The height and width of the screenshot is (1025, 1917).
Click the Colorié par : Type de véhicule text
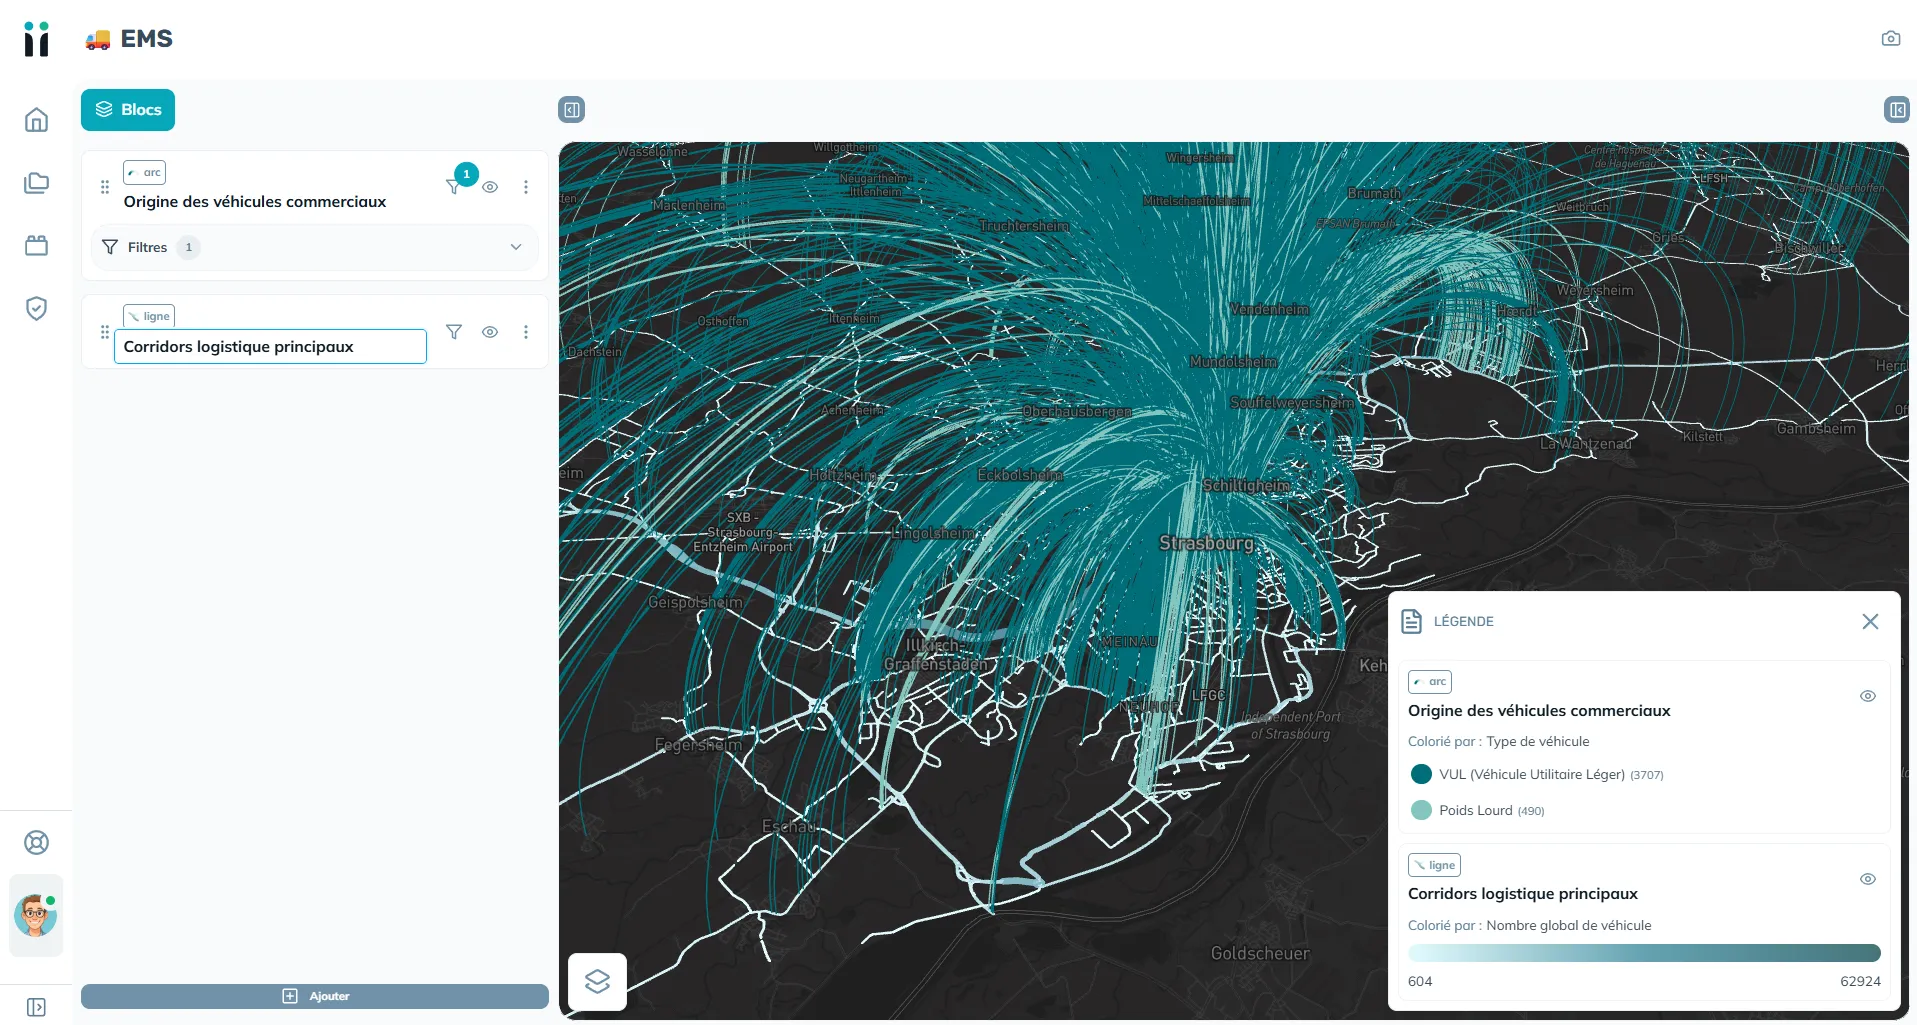(1498, 741)
